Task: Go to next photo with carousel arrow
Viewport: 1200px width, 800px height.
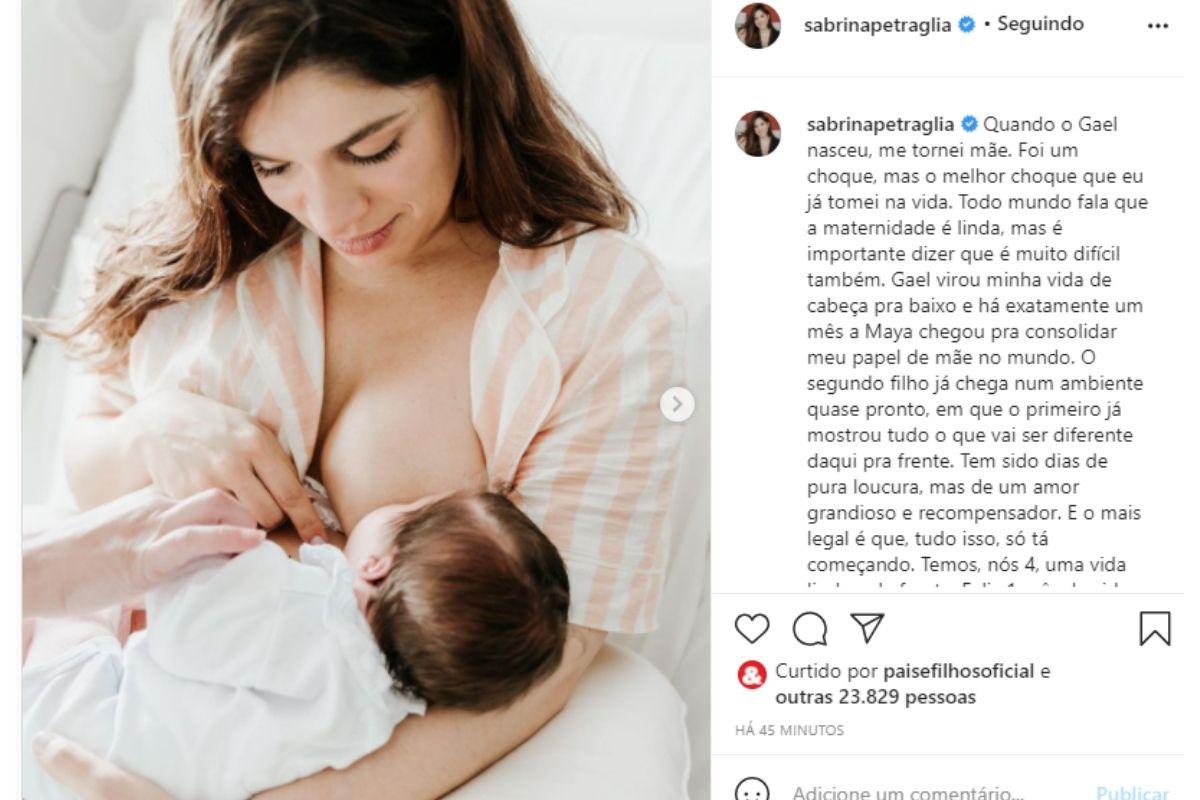Action: (677, 404)
